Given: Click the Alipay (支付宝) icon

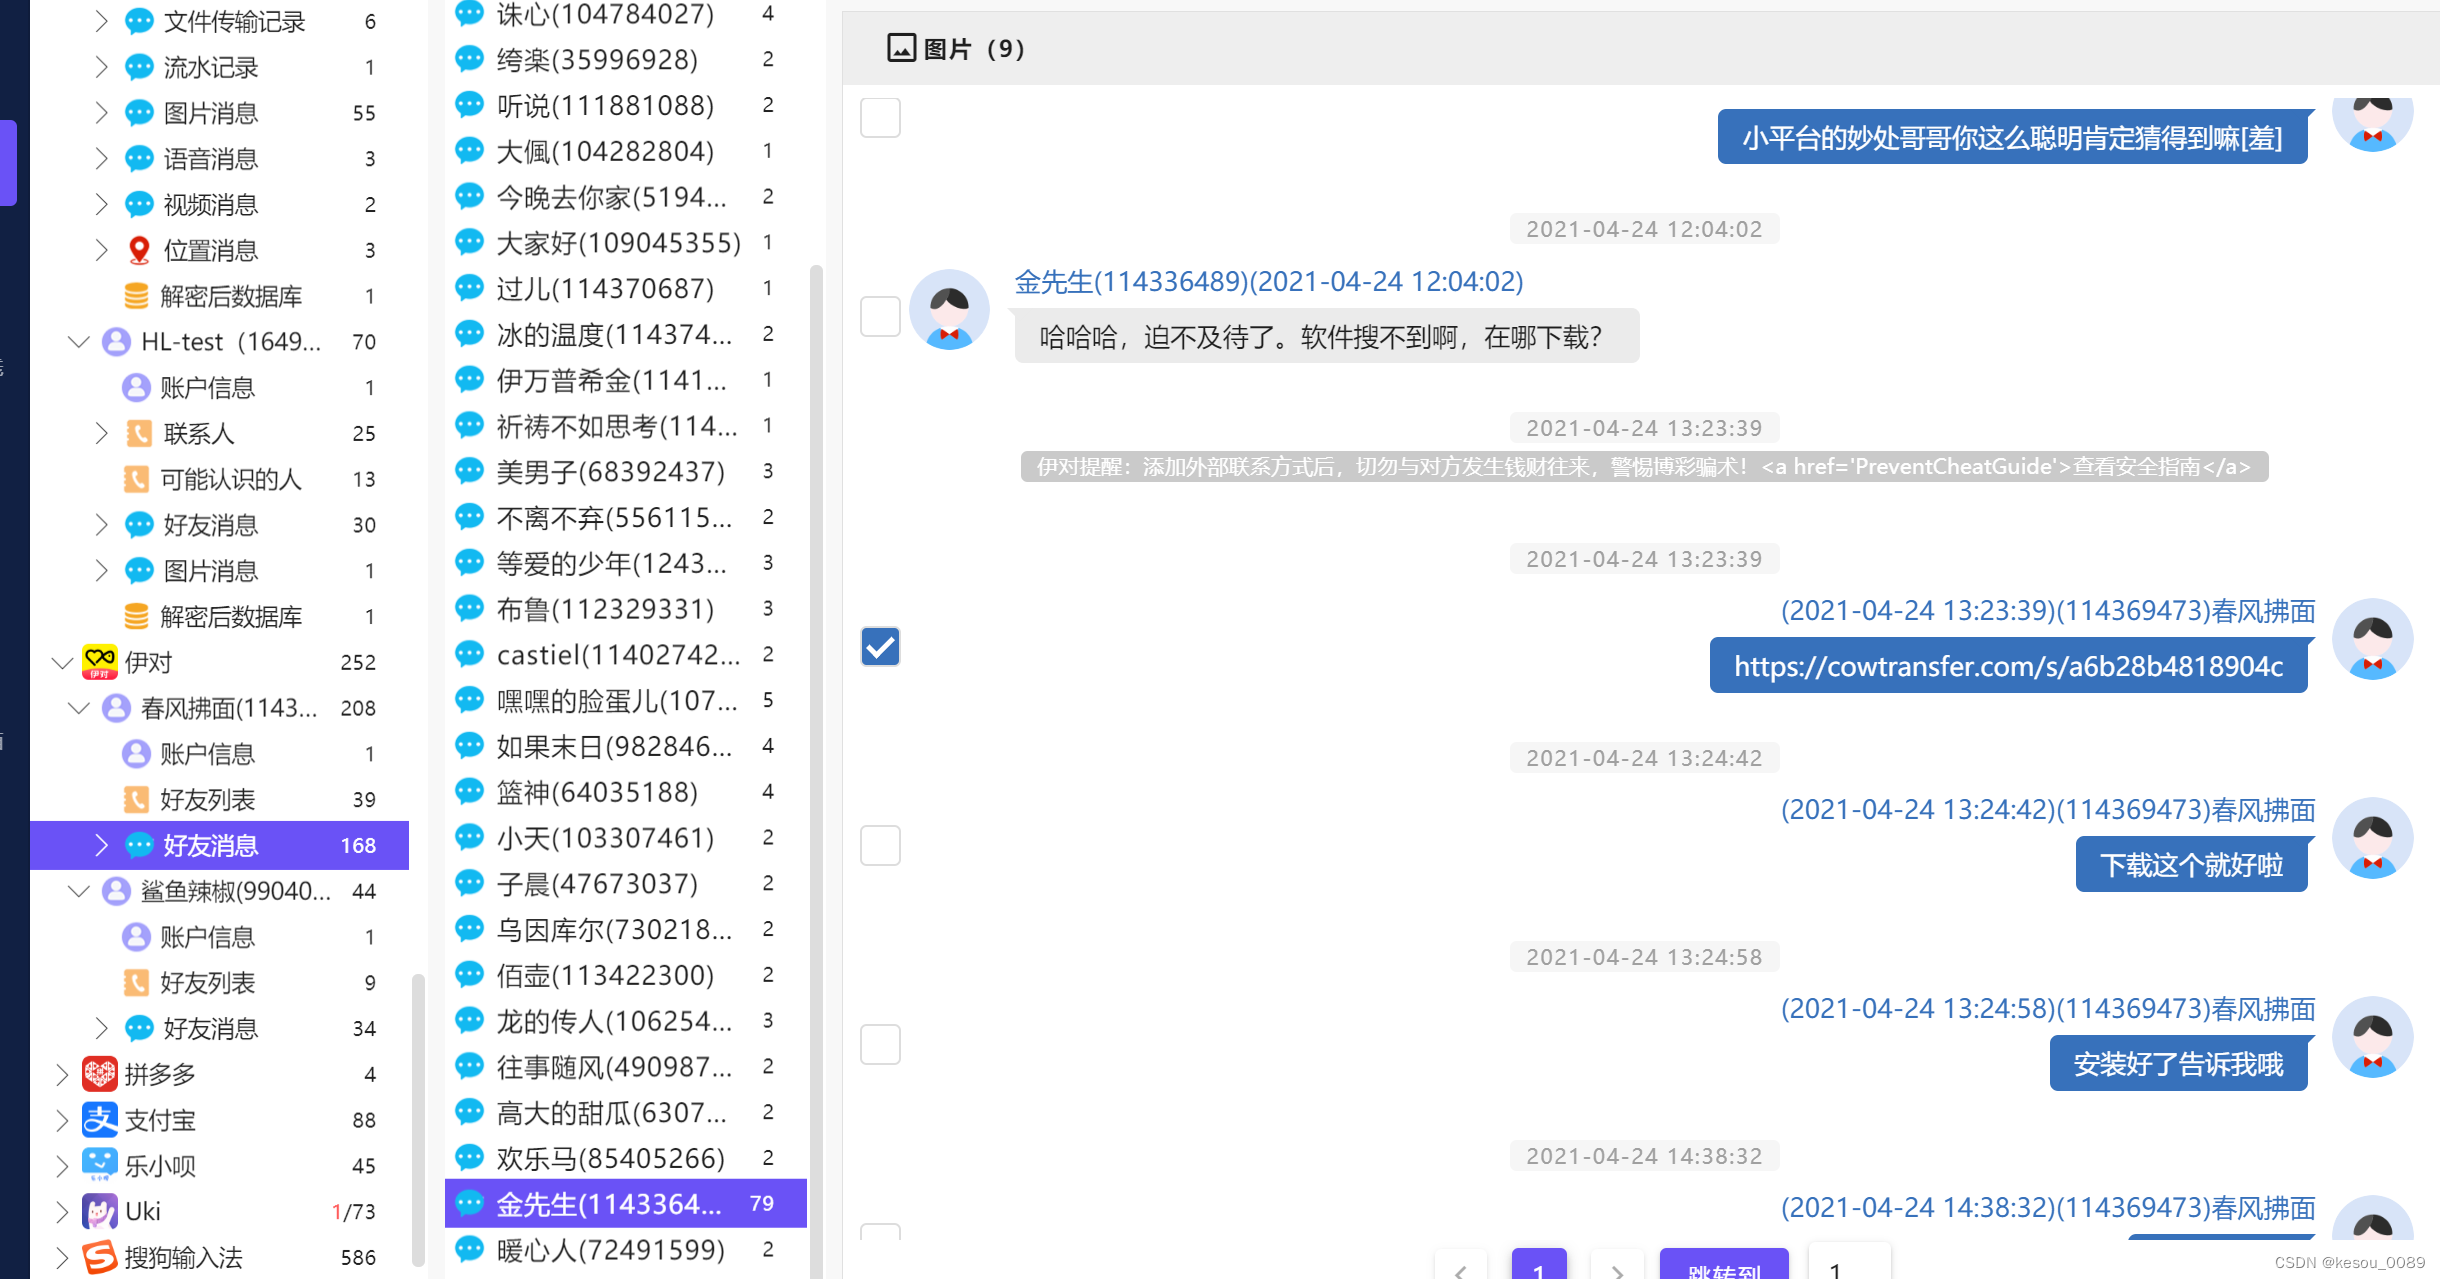Looking at the screenshot, I should pyautogui.click(x=99, y=1120).
